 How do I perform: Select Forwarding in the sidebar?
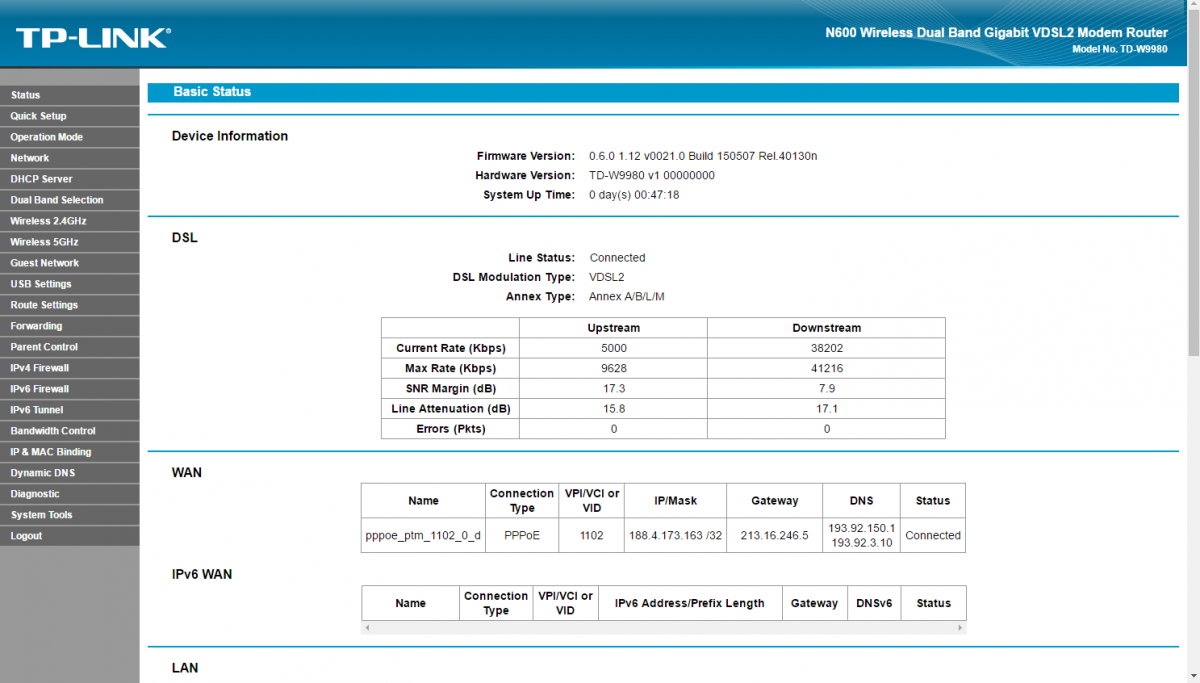point(70,326)
